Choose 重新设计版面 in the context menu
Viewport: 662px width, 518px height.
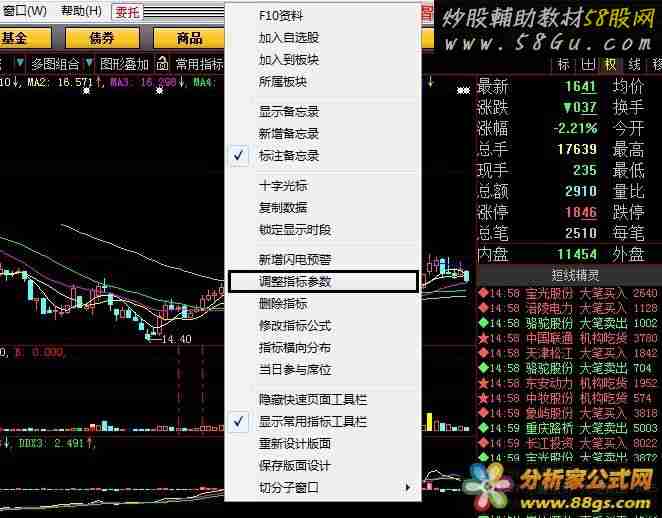point(323,443)
